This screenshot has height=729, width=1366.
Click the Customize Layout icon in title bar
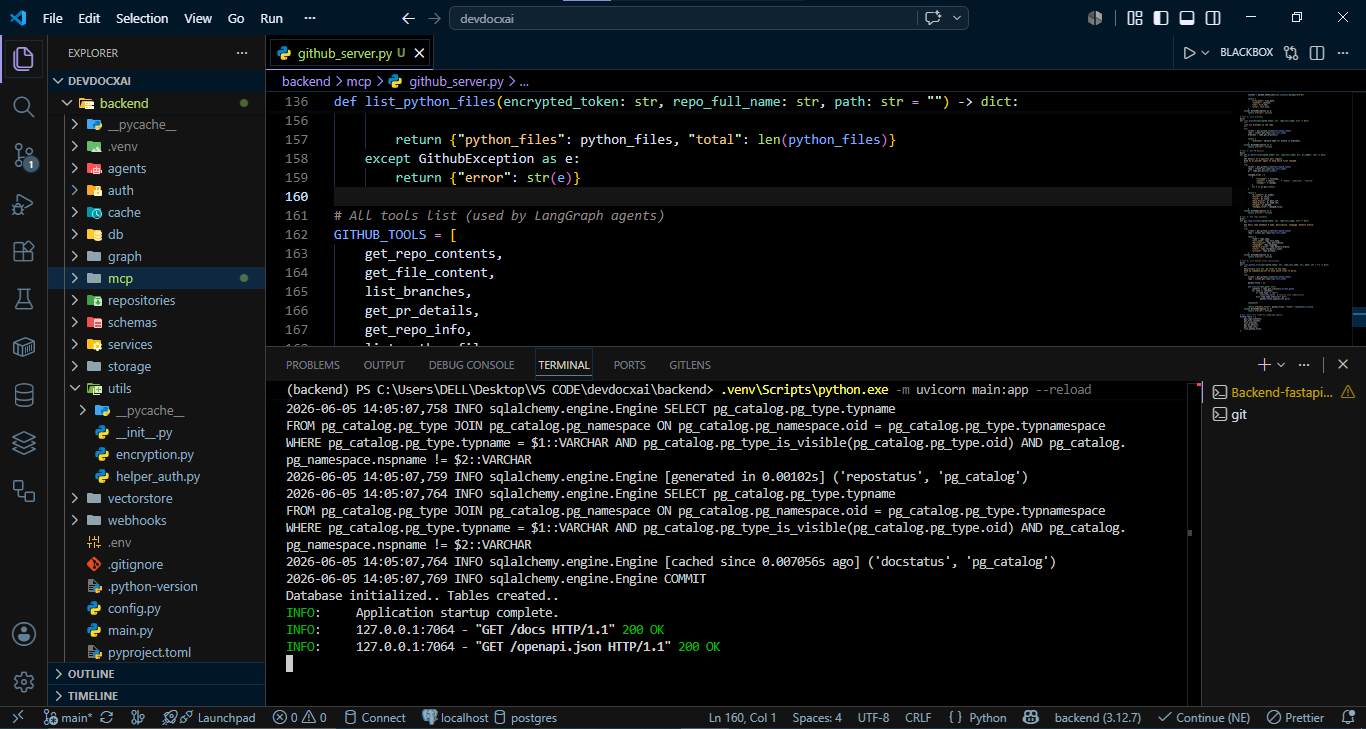pos(1135,18)
